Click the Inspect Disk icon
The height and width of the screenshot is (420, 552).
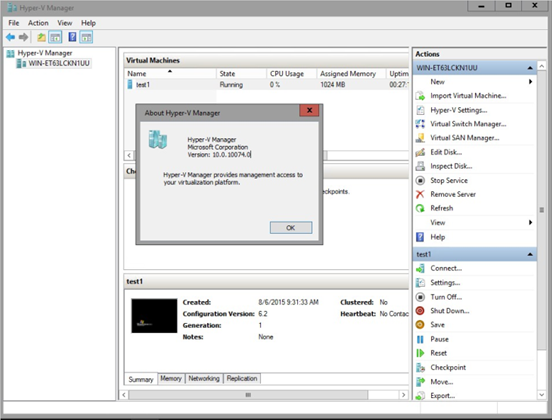point(420,166)
